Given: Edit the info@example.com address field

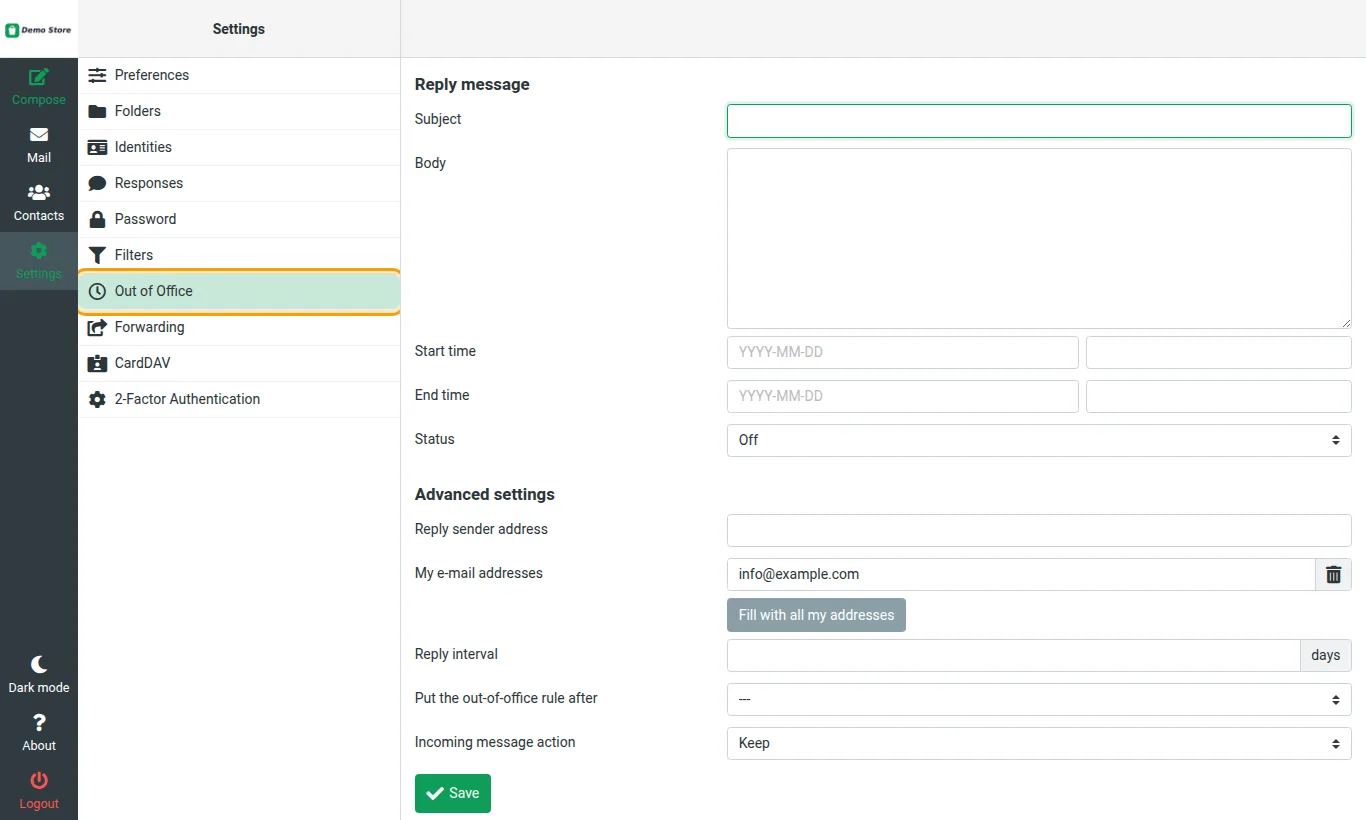Looking at the screenshot, I should click(x=1021, y=574).
